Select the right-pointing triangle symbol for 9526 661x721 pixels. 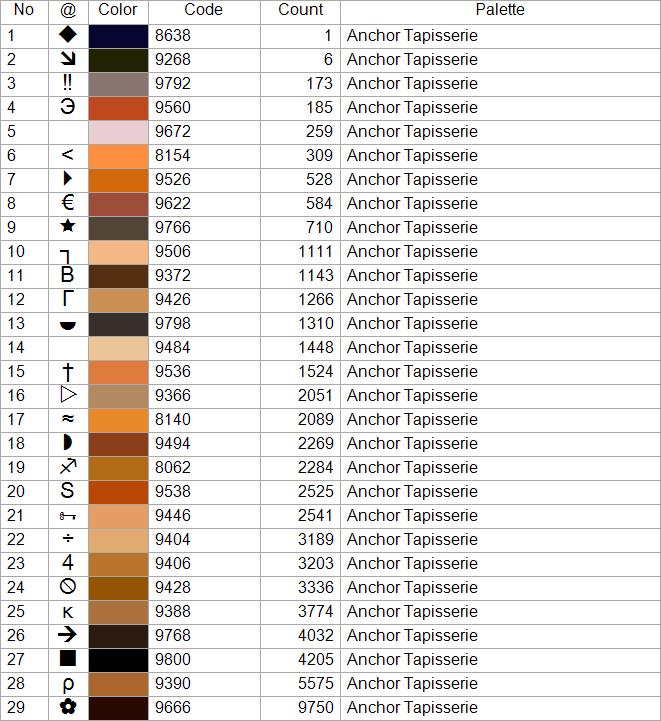coord(68,178)
